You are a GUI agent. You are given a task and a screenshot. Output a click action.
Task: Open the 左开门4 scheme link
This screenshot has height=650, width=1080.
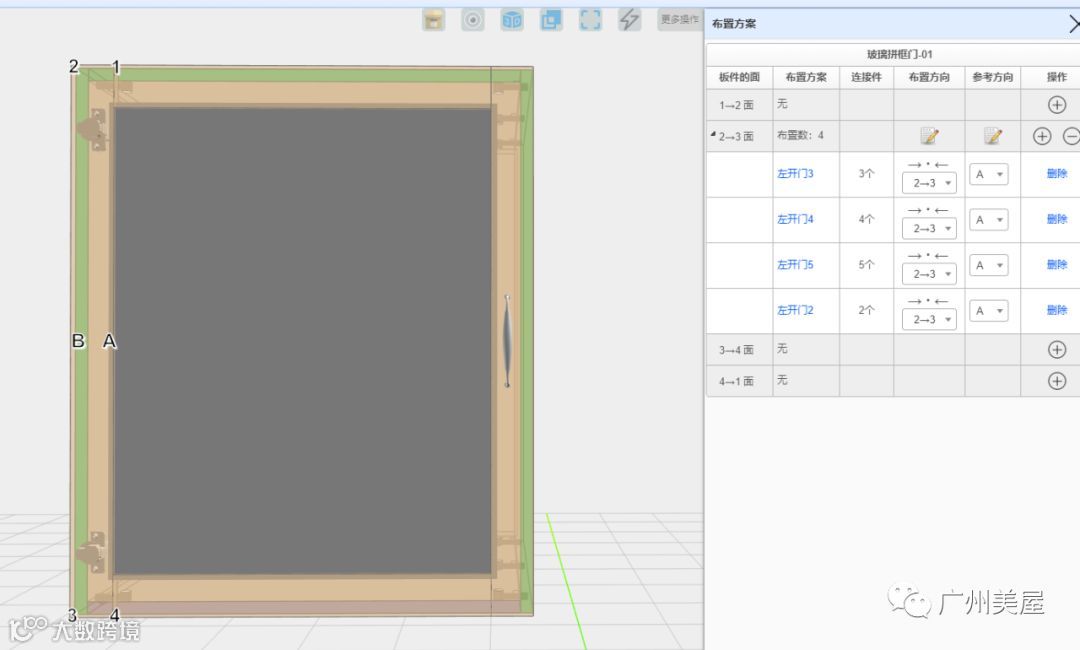(x=795, y=219)
